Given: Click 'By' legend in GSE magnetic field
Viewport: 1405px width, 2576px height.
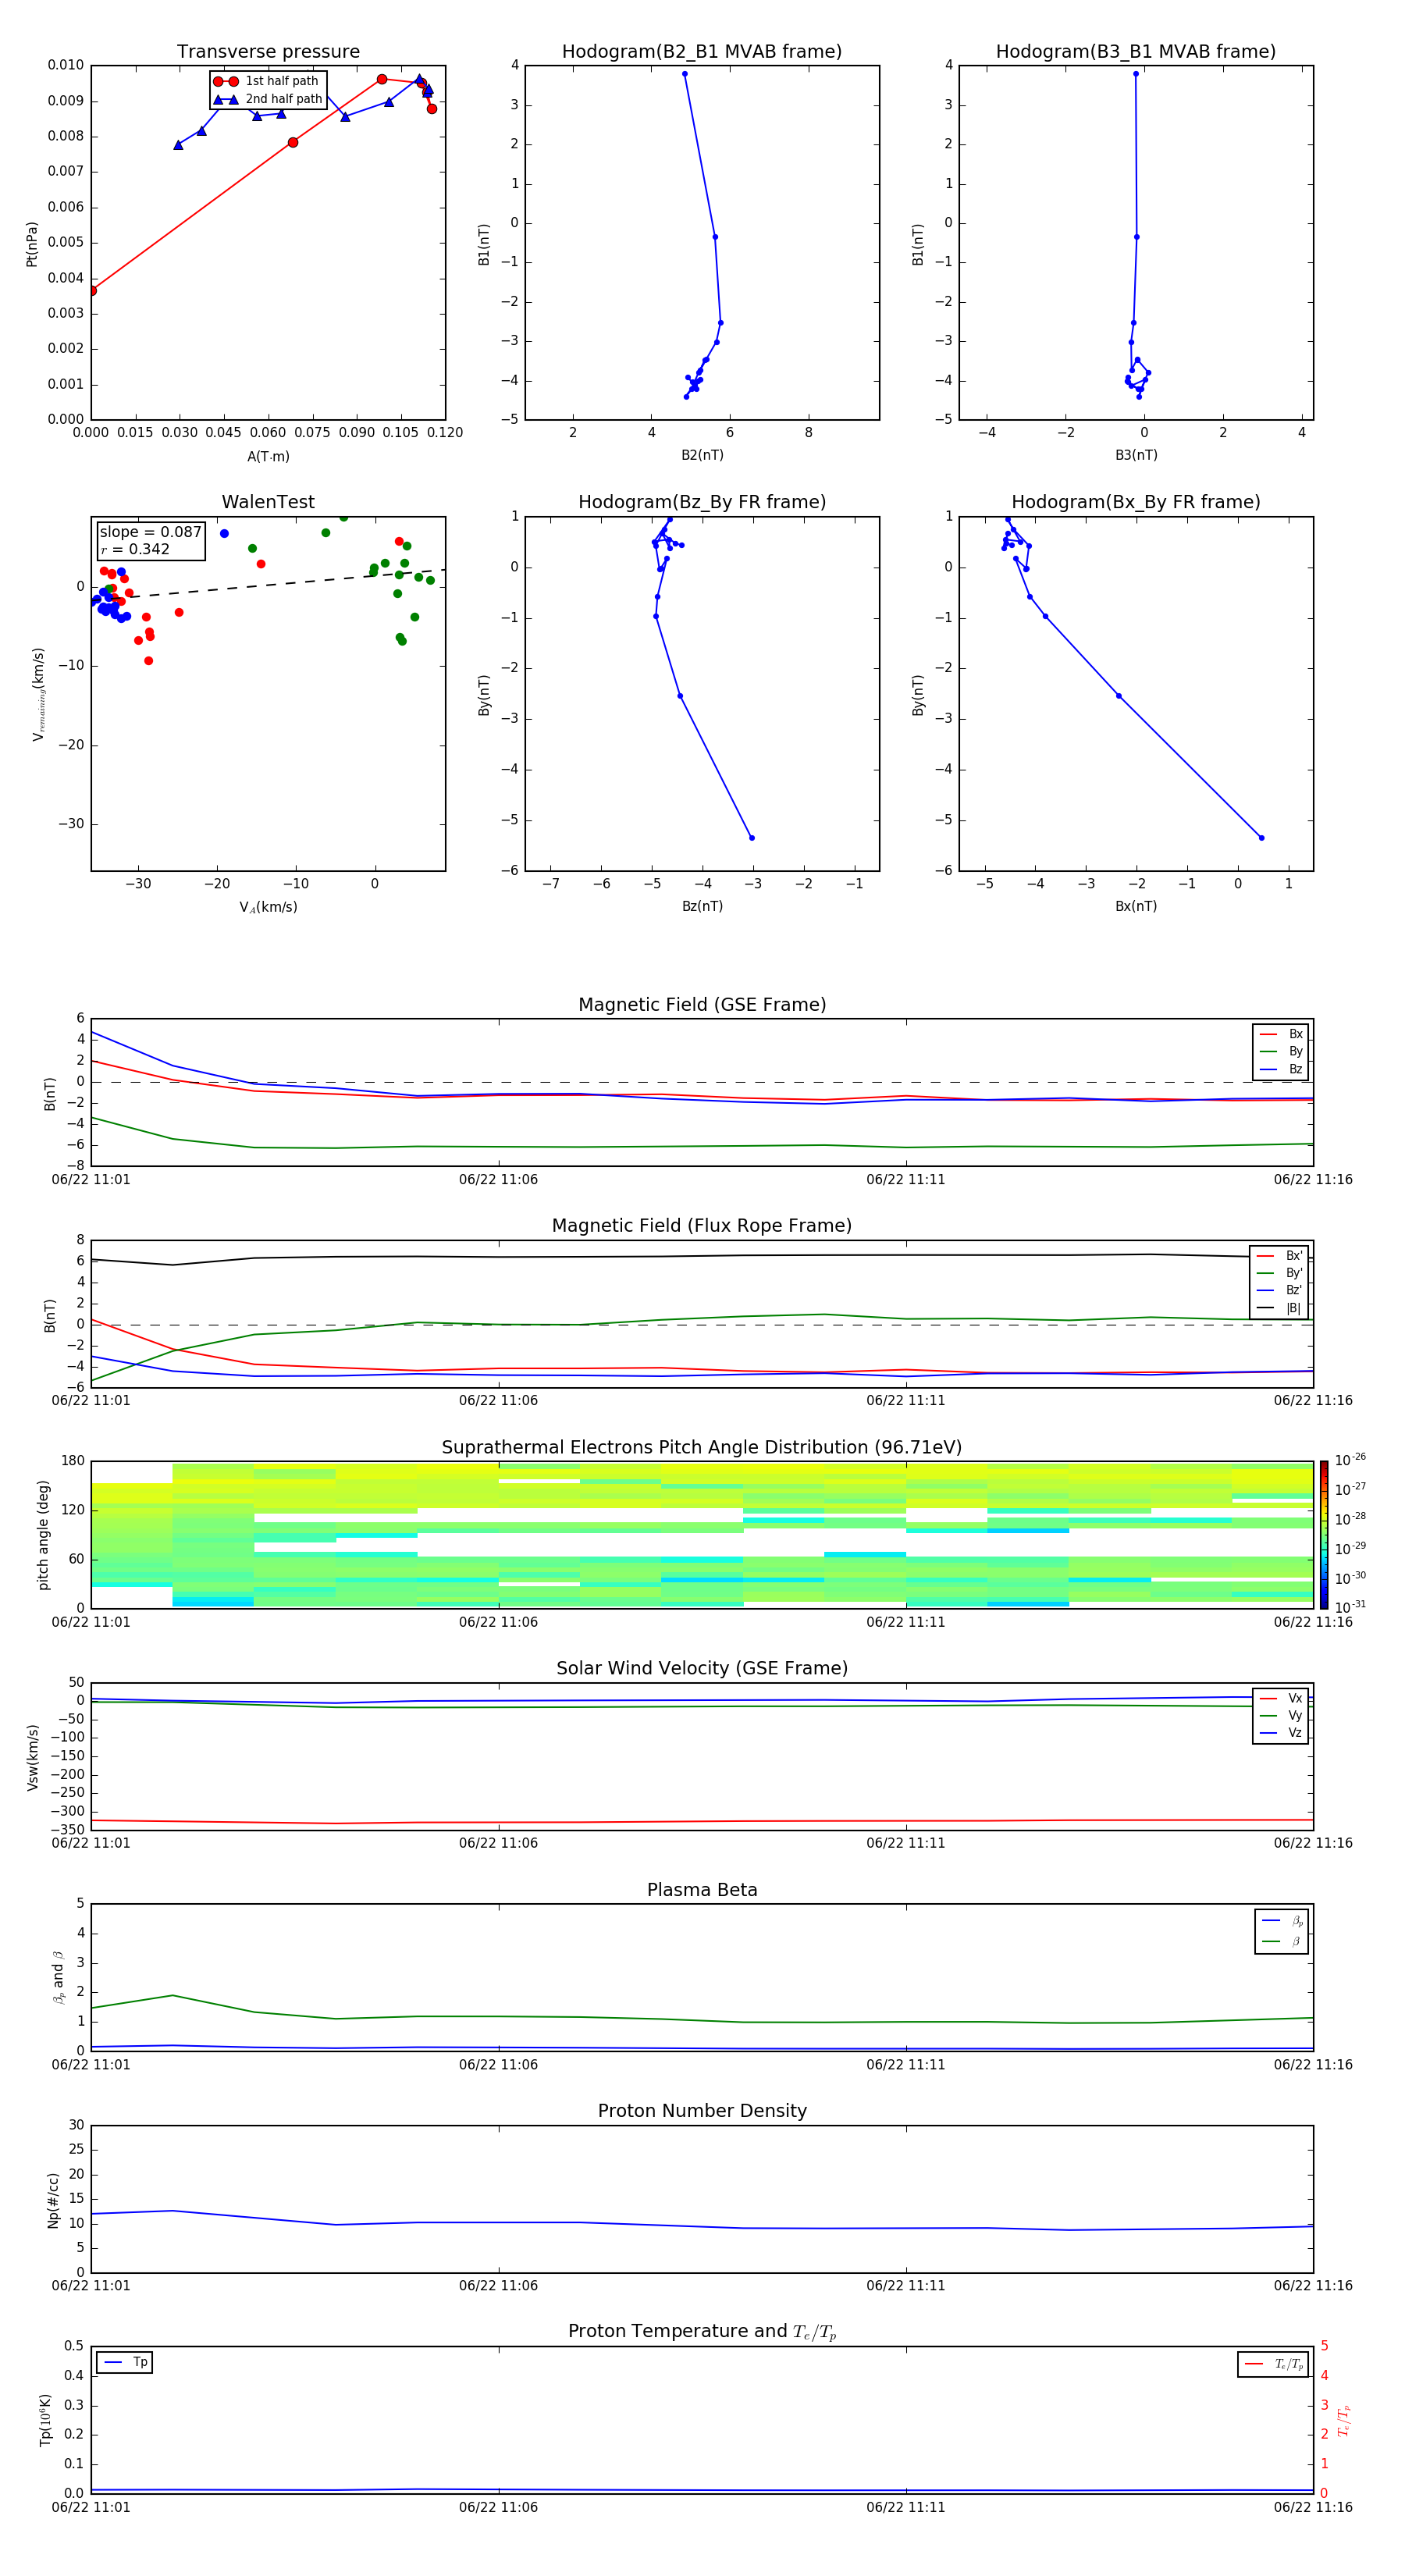Looking at the screenshot, I should 1281,1051.
